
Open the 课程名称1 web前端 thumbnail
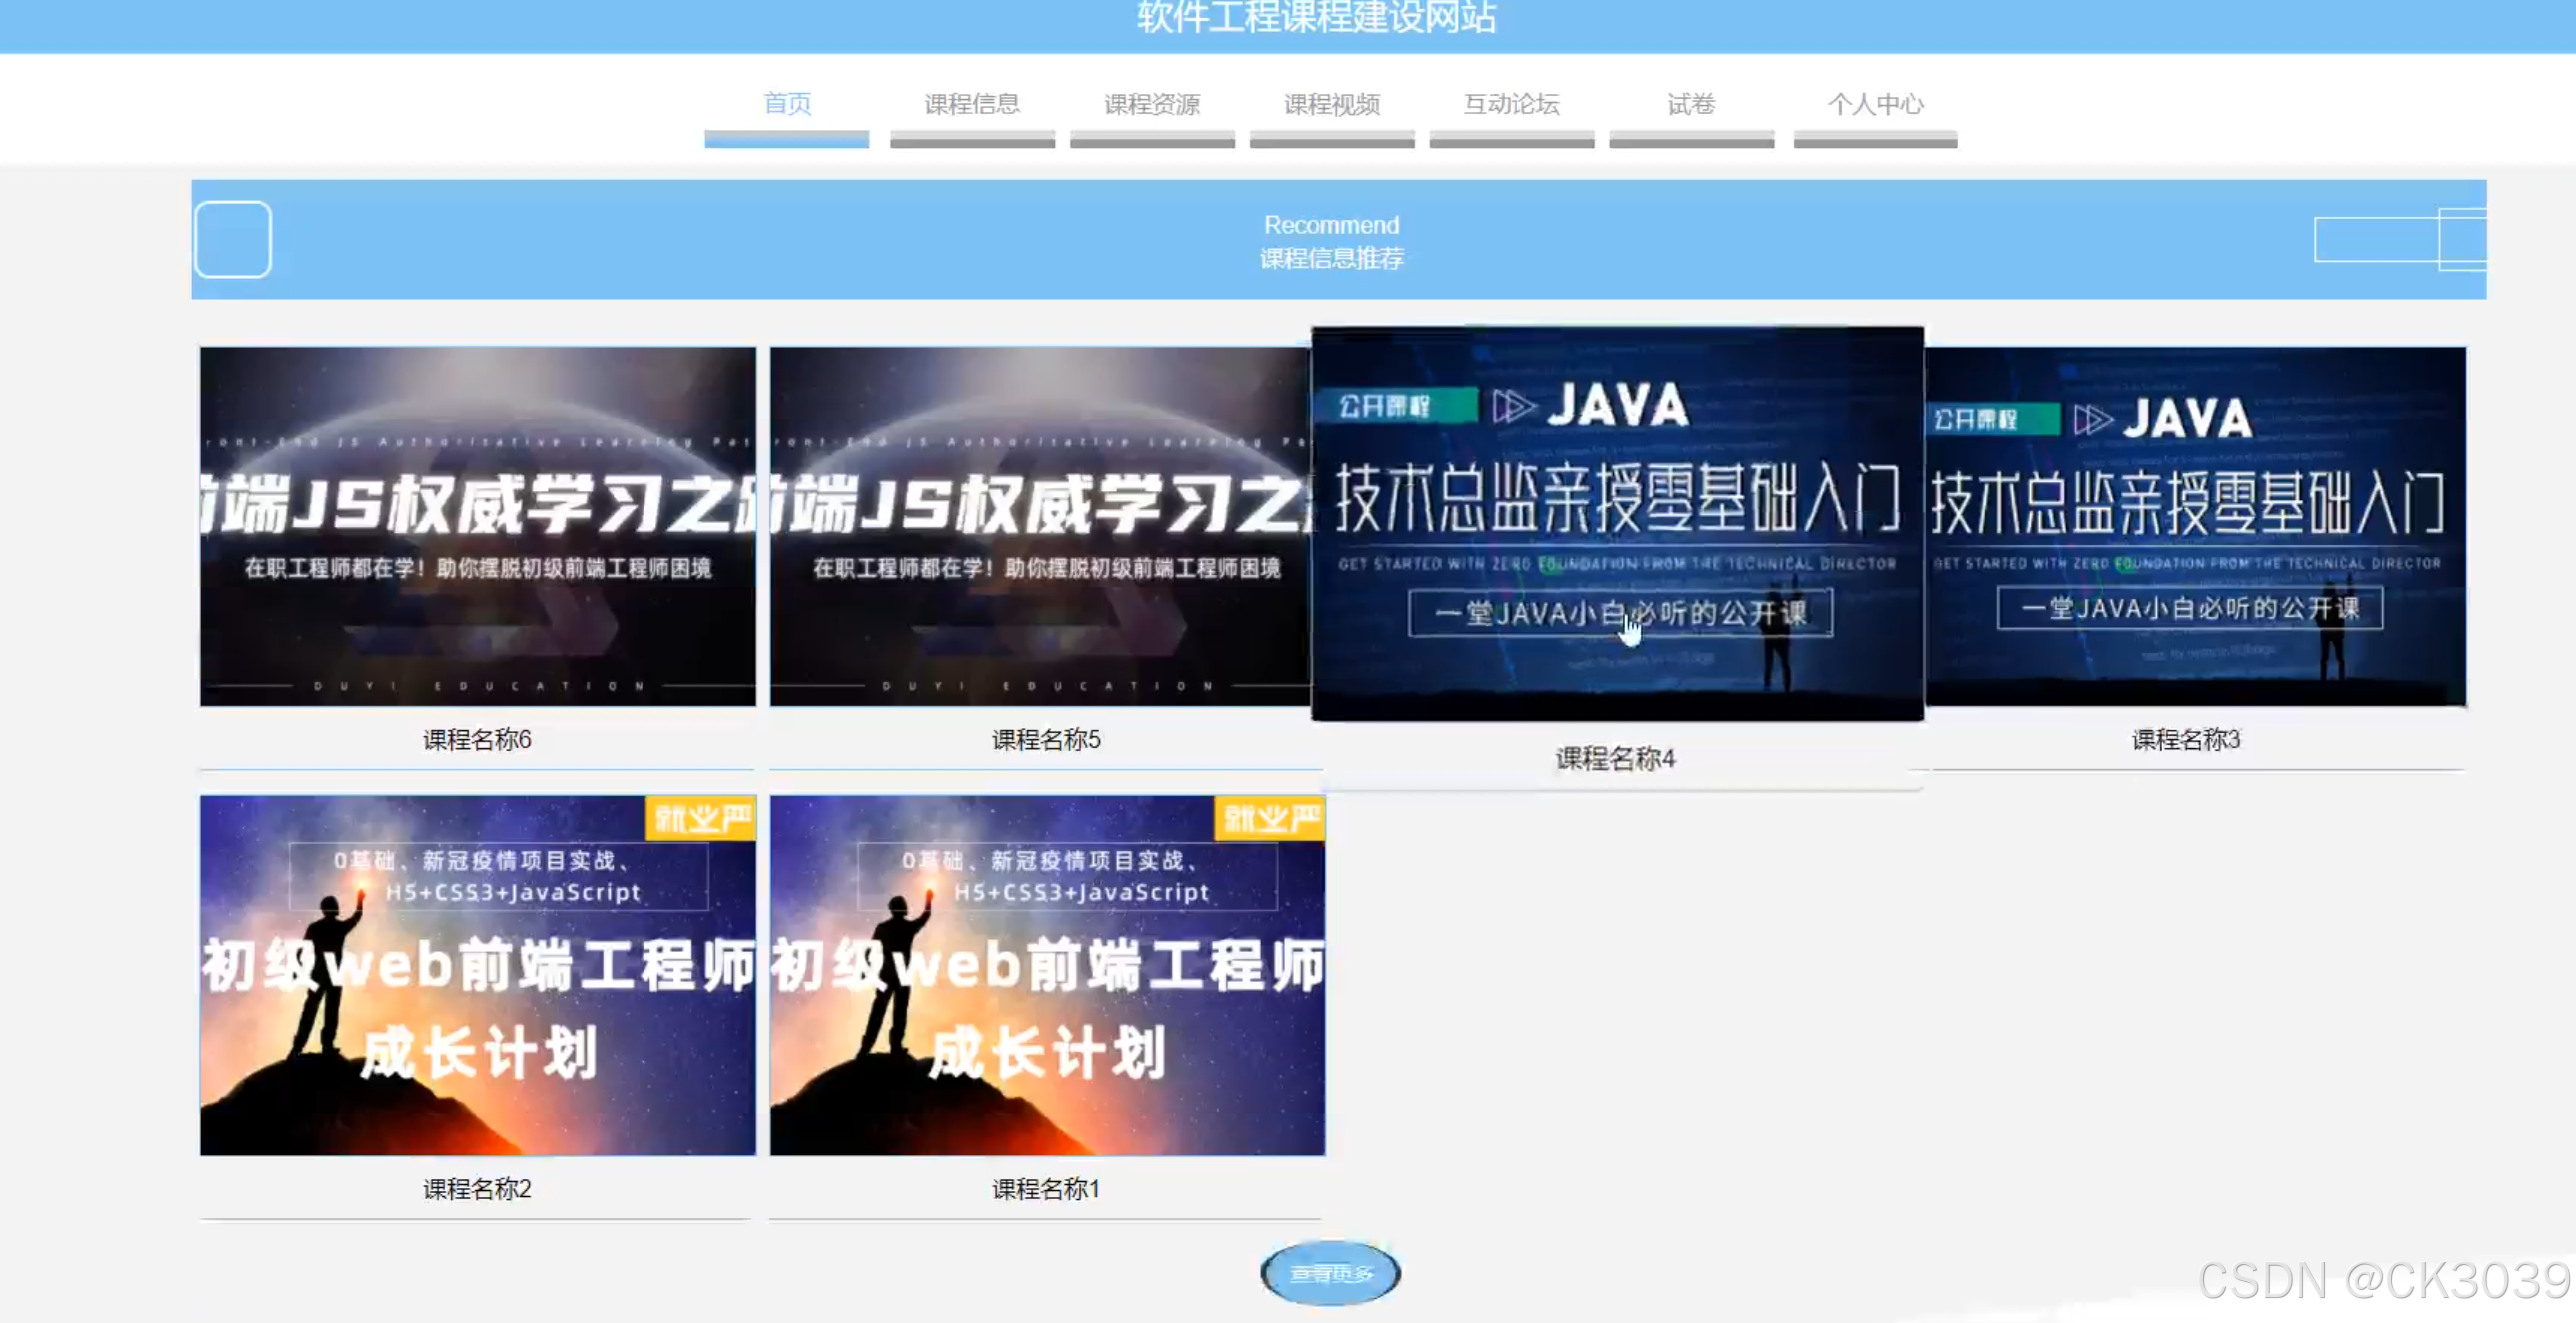click(x=1047, y=975)
